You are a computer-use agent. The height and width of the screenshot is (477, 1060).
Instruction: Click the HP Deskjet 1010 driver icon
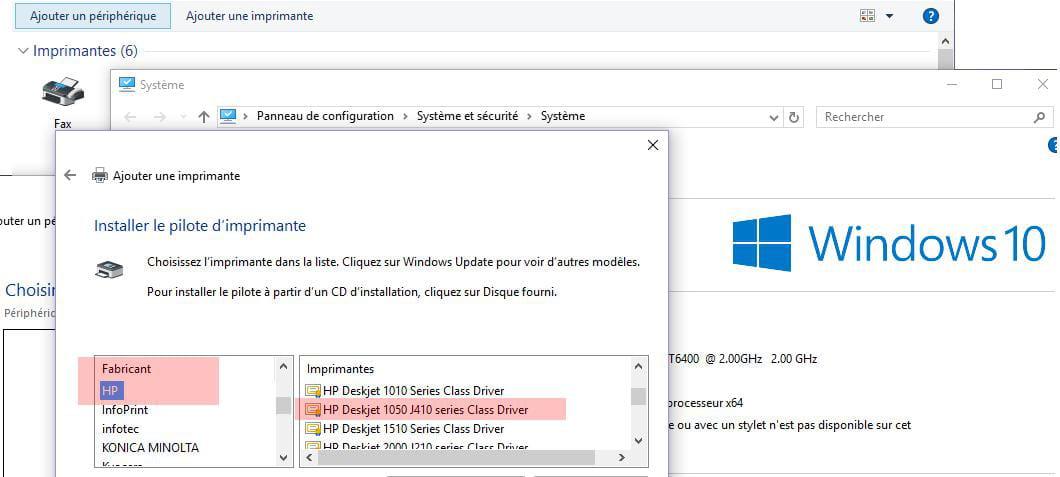pos(313,391)
